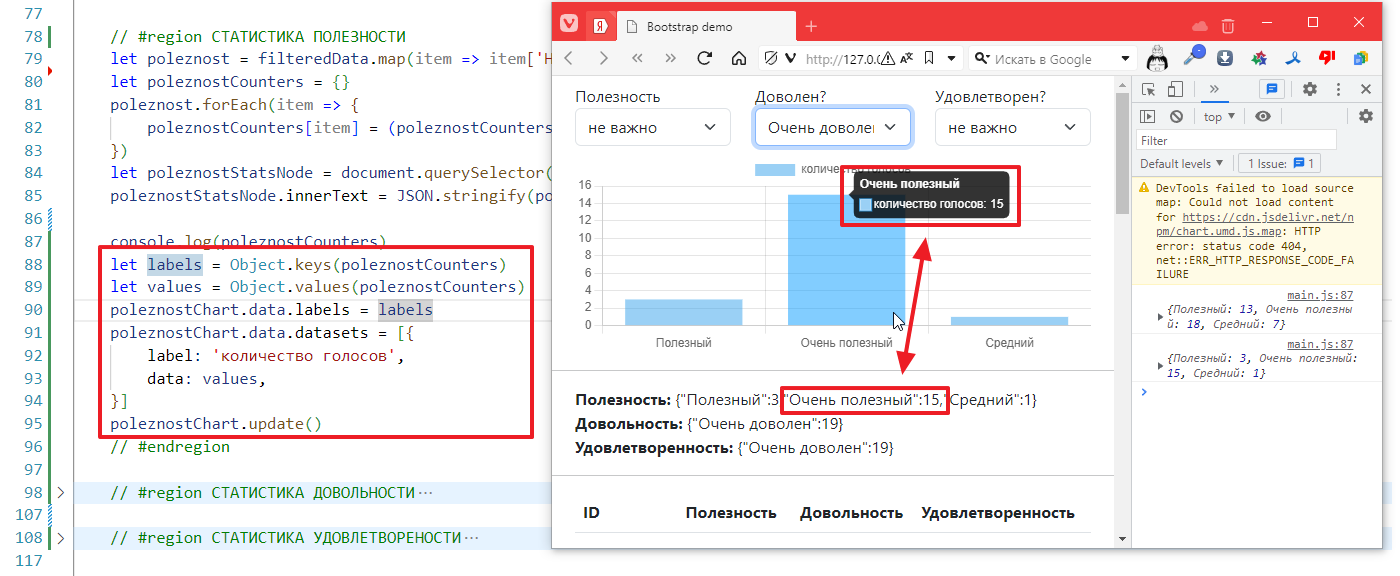
Task: Open the downloads extension icon in toolbar
Action: click(1224, 59)
